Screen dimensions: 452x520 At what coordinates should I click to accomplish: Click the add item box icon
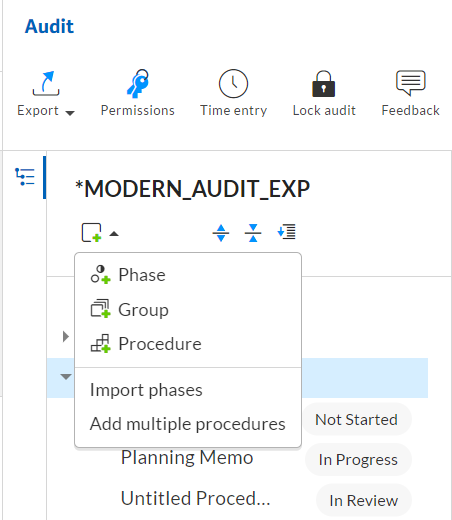(x=92, y=233)
